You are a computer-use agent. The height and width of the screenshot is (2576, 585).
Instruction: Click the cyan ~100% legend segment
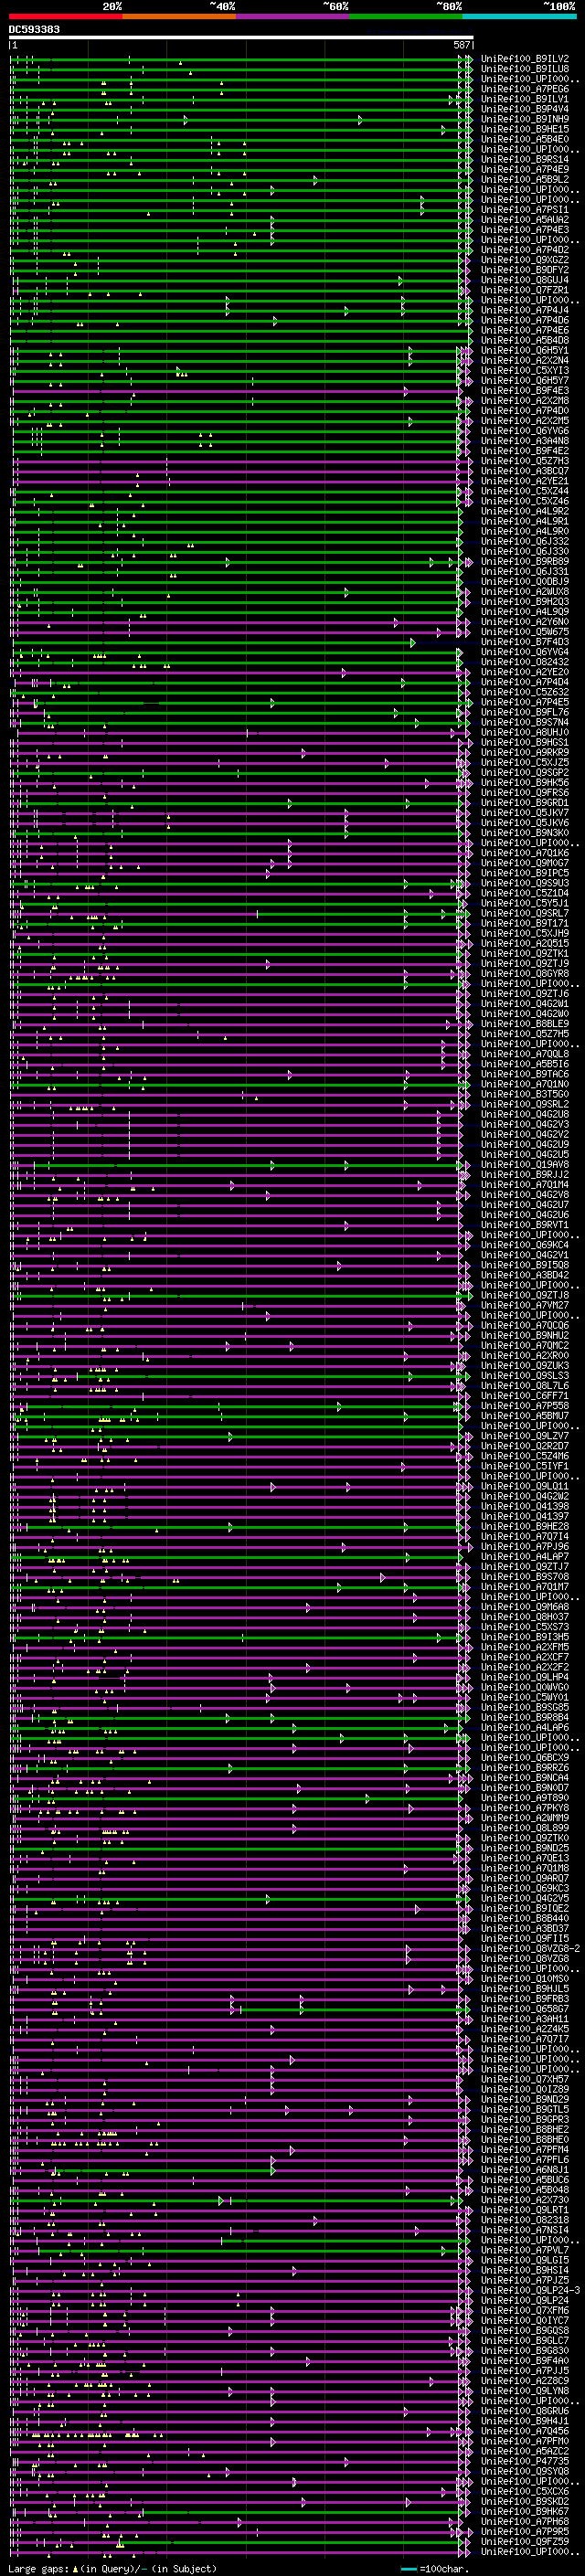519,16
